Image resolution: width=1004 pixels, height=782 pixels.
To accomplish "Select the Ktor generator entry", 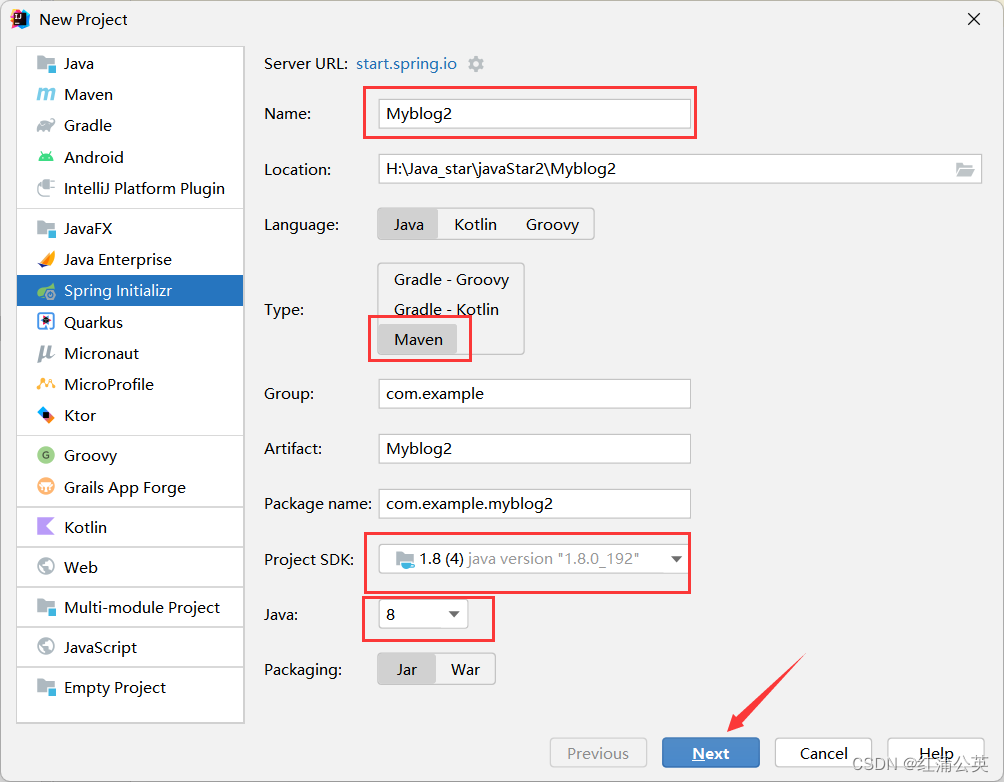I will (130, 416).
